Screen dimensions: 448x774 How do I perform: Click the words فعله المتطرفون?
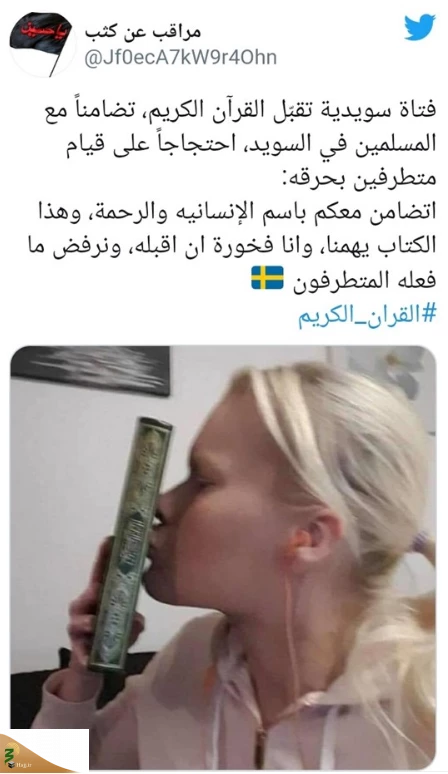click(364, 280)
